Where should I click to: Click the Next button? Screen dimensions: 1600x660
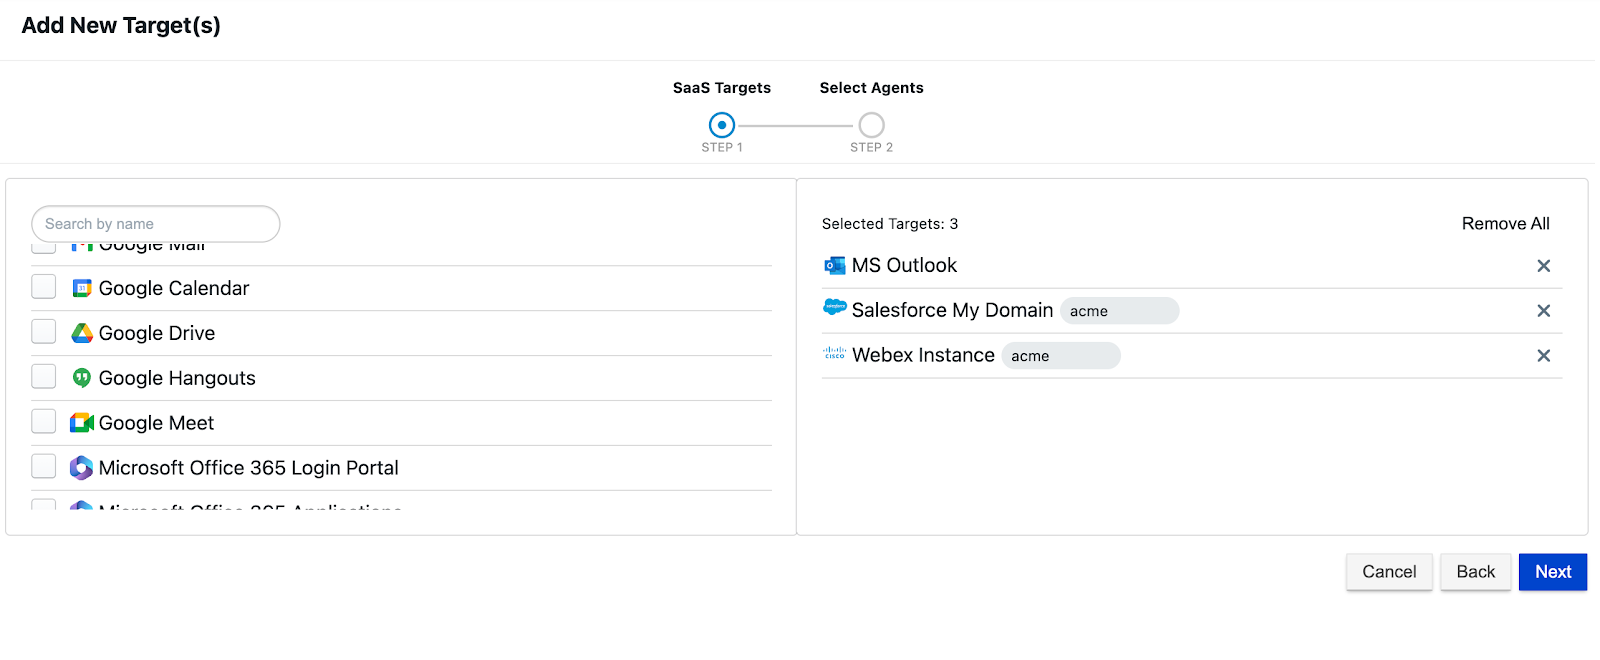point(1553,572)
